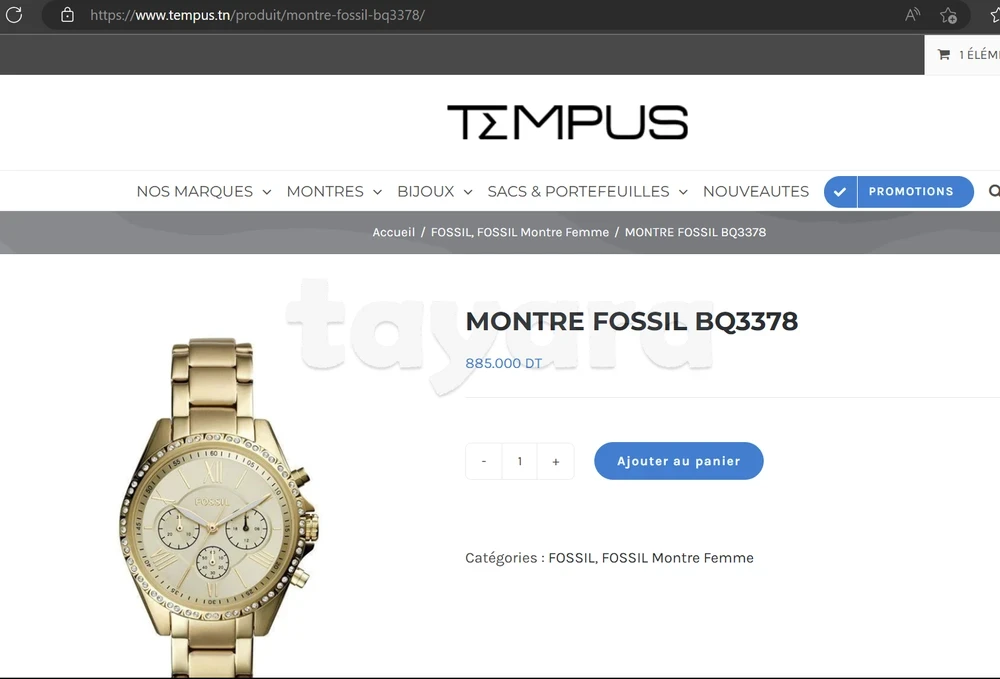Click Ajouter au panier button
Viewport: 1000px width, 679px height.
(679, 461)
